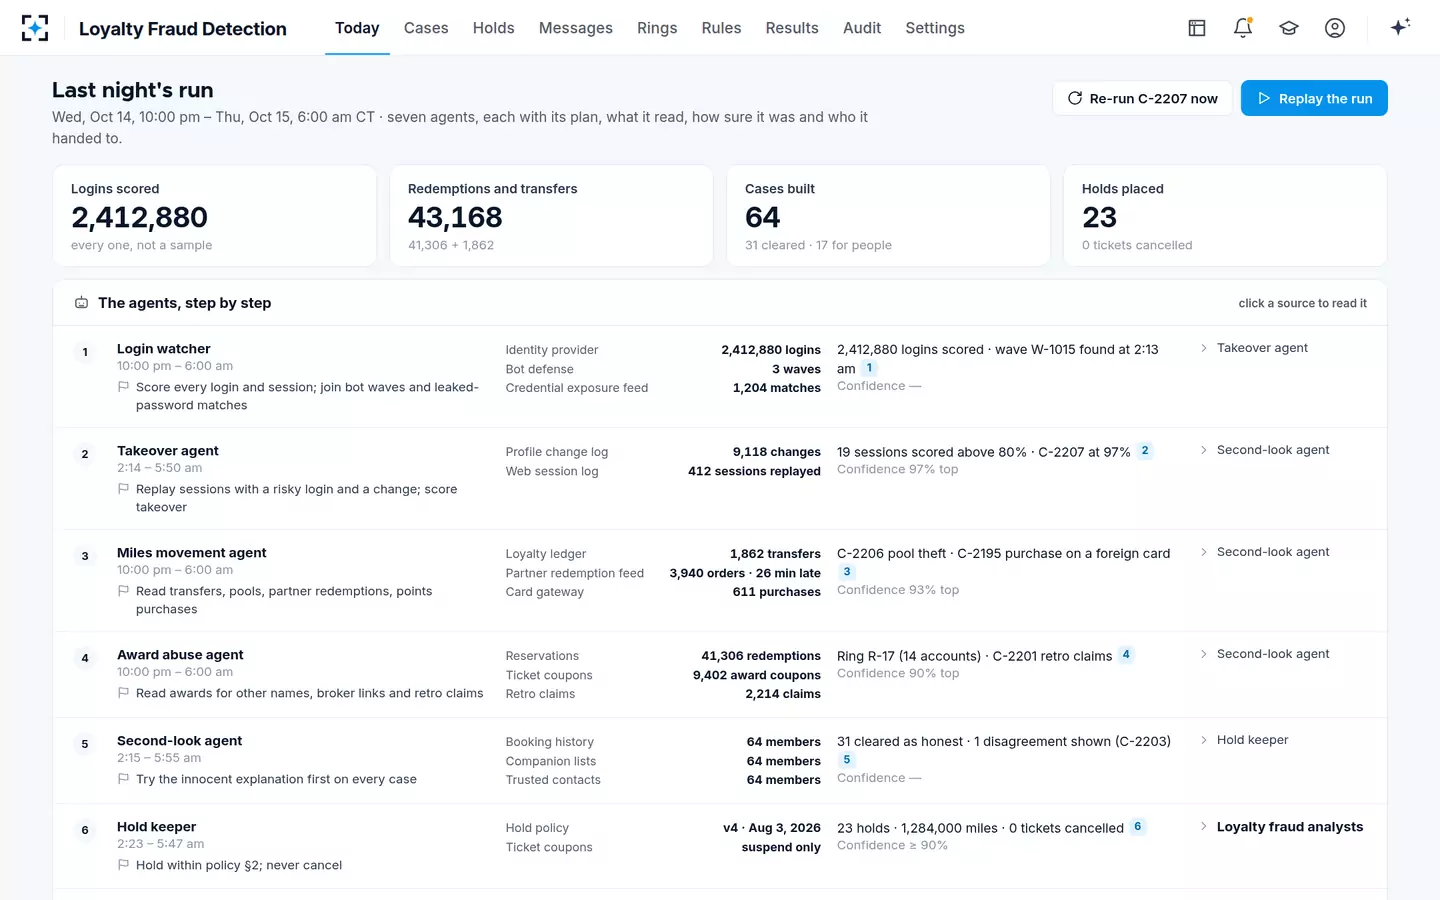Open source badge 3 on Miles movement result
The width and height of the screenshot is (1440, 900).
(x=847, y=572)
